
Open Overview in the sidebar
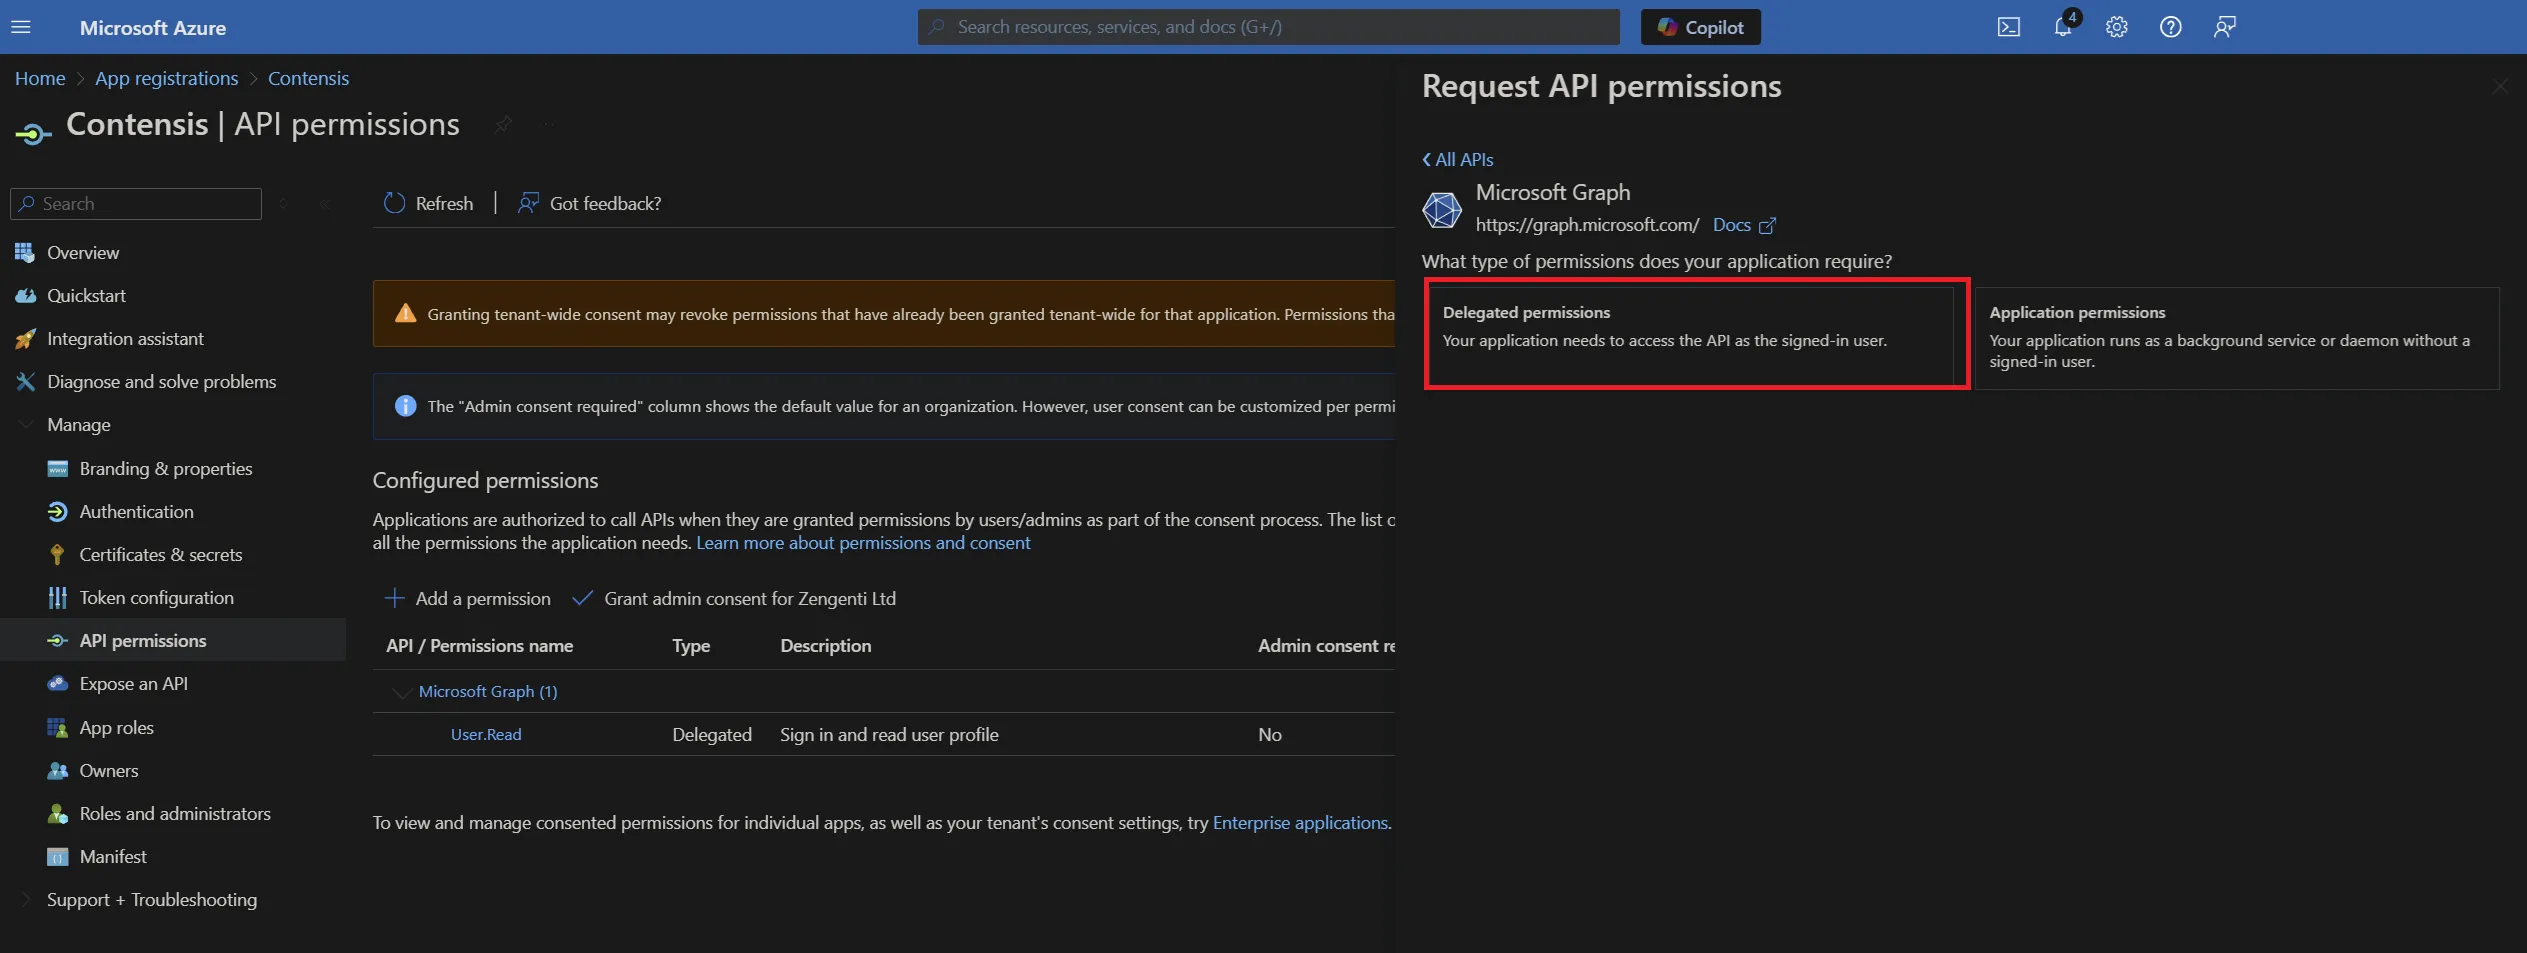pyautogui.click(x=82, y=252)
